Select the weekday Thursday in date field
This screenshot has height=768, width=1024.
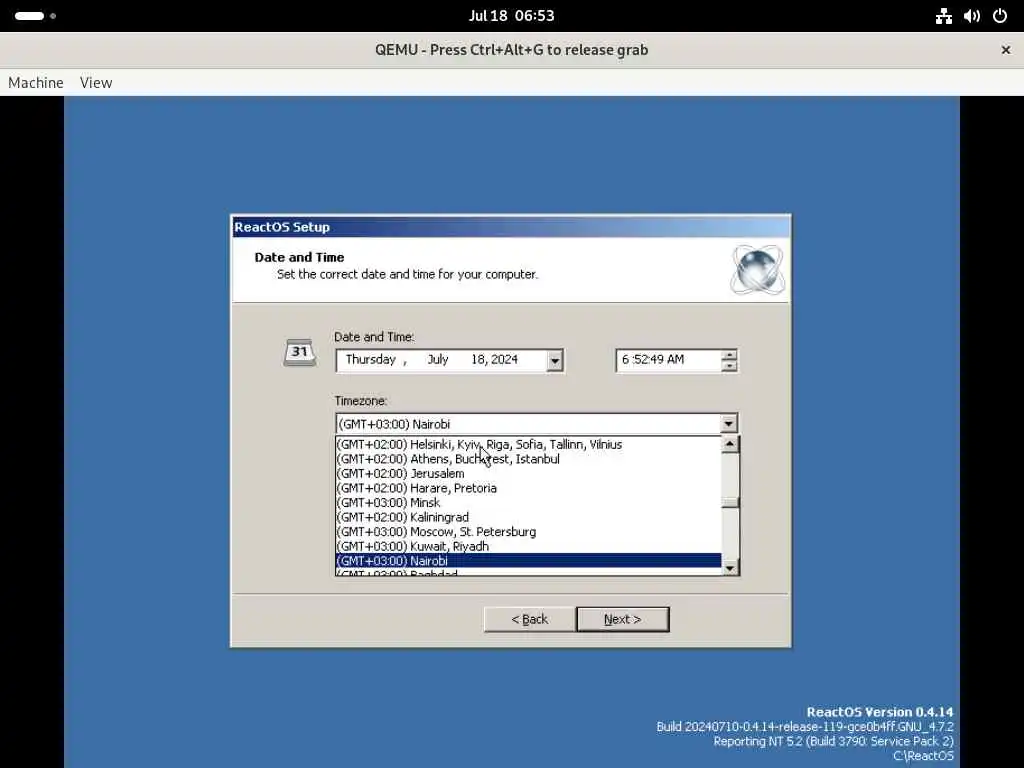coord(370,359)
